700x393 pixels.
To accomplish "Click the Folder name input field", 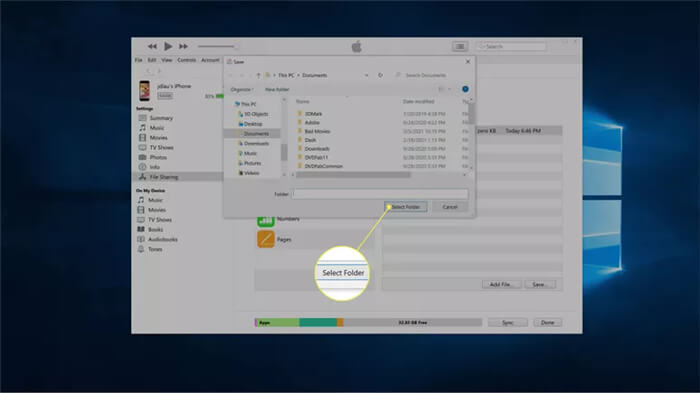I will [x=380, y=194].
